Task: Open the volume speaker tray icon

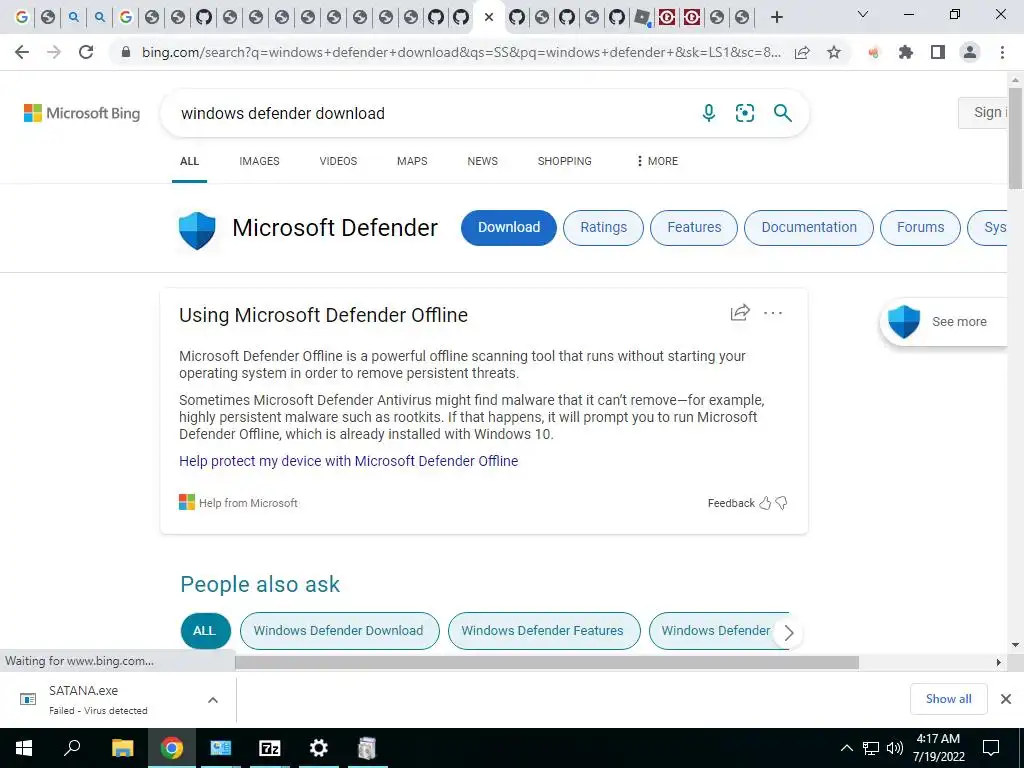Action: (x=895, y=748)
